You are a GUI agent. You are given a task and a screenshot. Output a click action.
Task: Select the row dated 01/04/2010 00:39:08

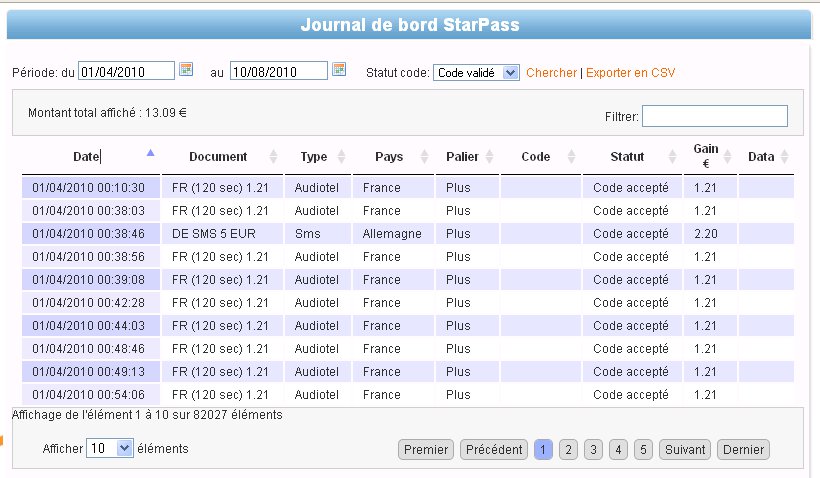(x=408, y=279)
